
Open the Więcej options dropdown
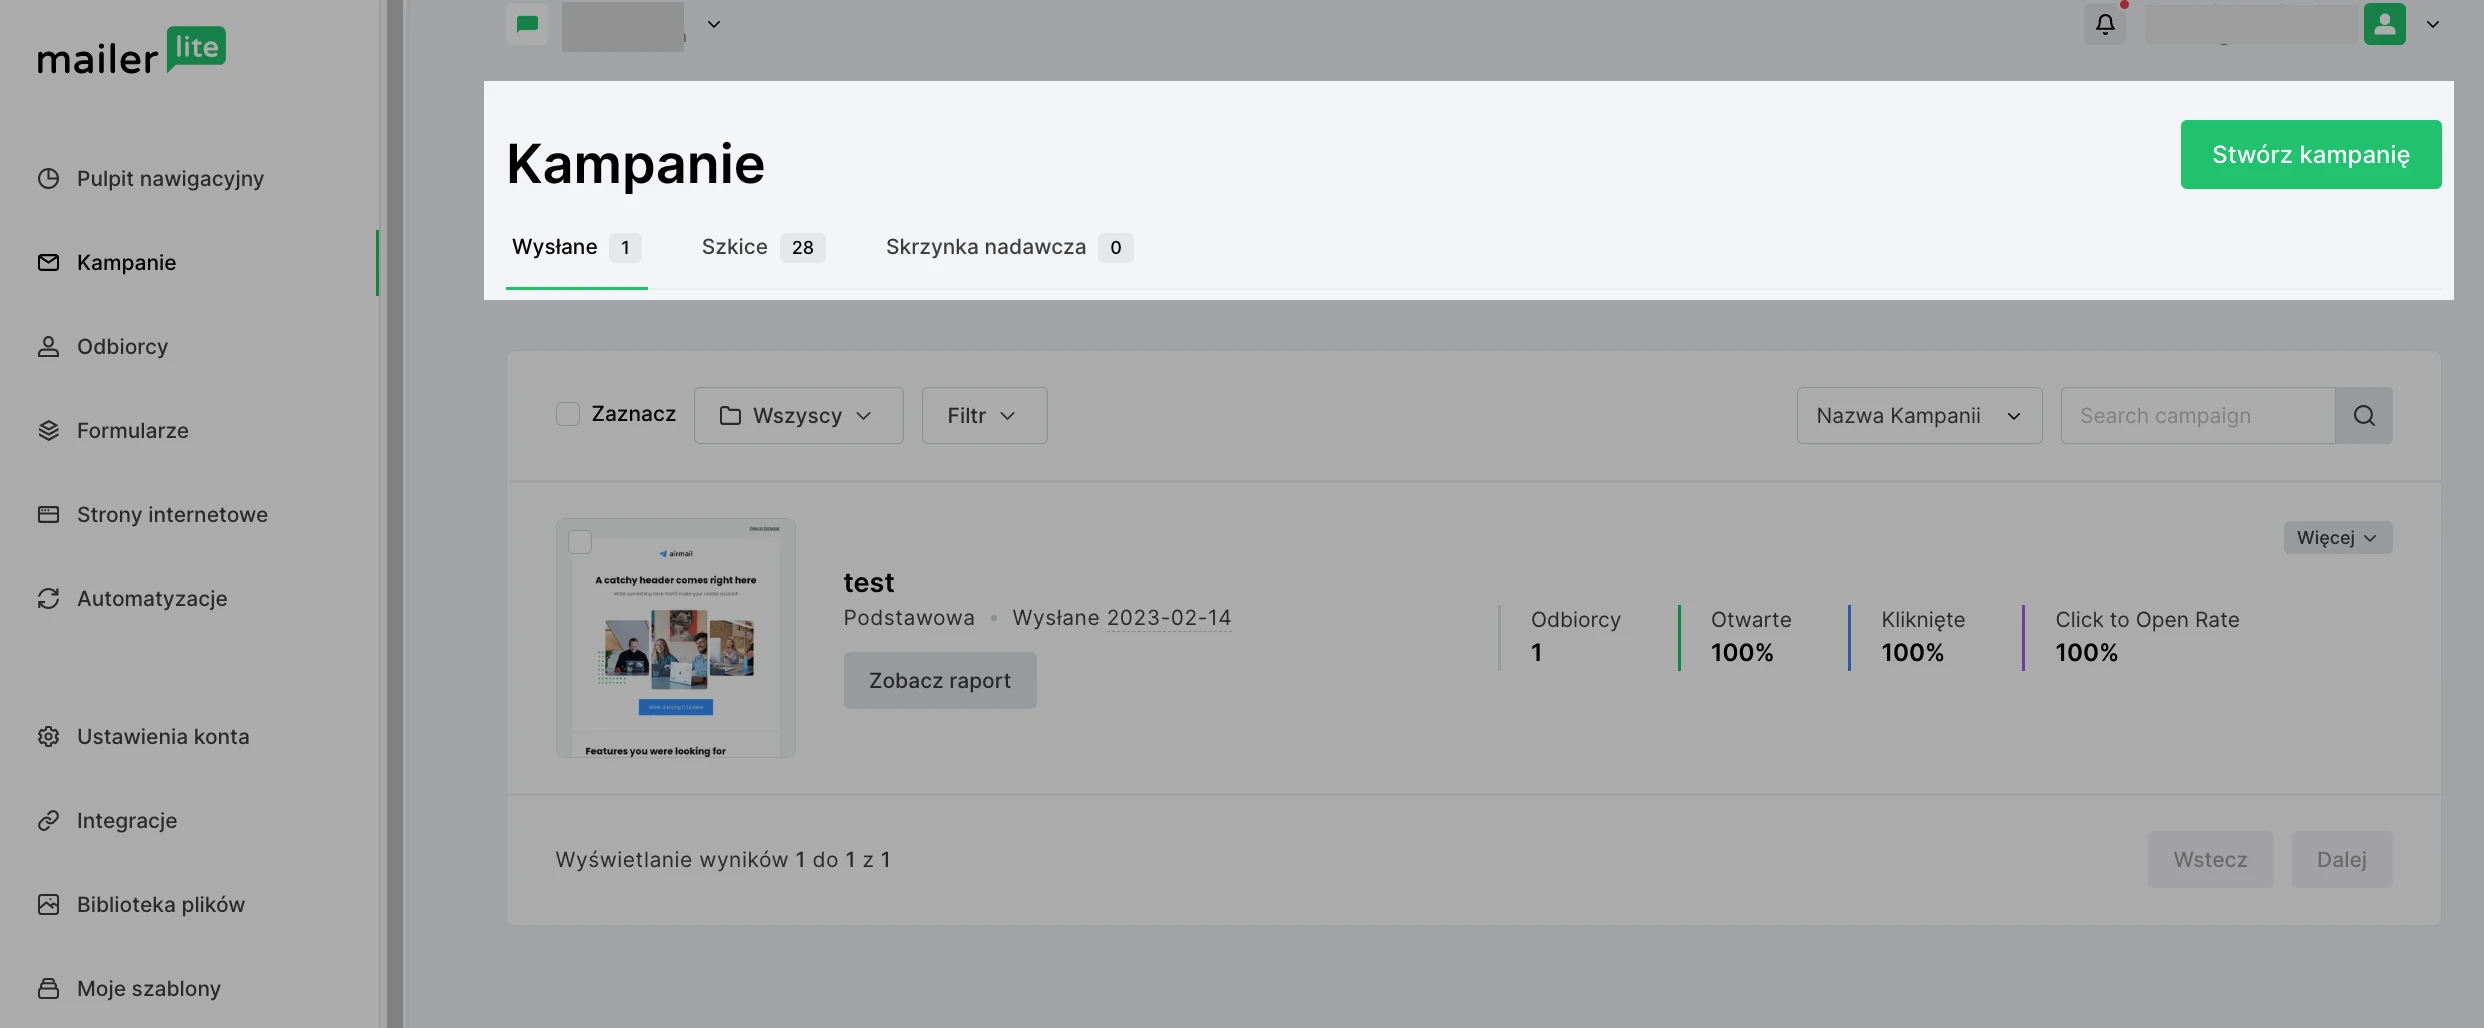[2337, 538]
